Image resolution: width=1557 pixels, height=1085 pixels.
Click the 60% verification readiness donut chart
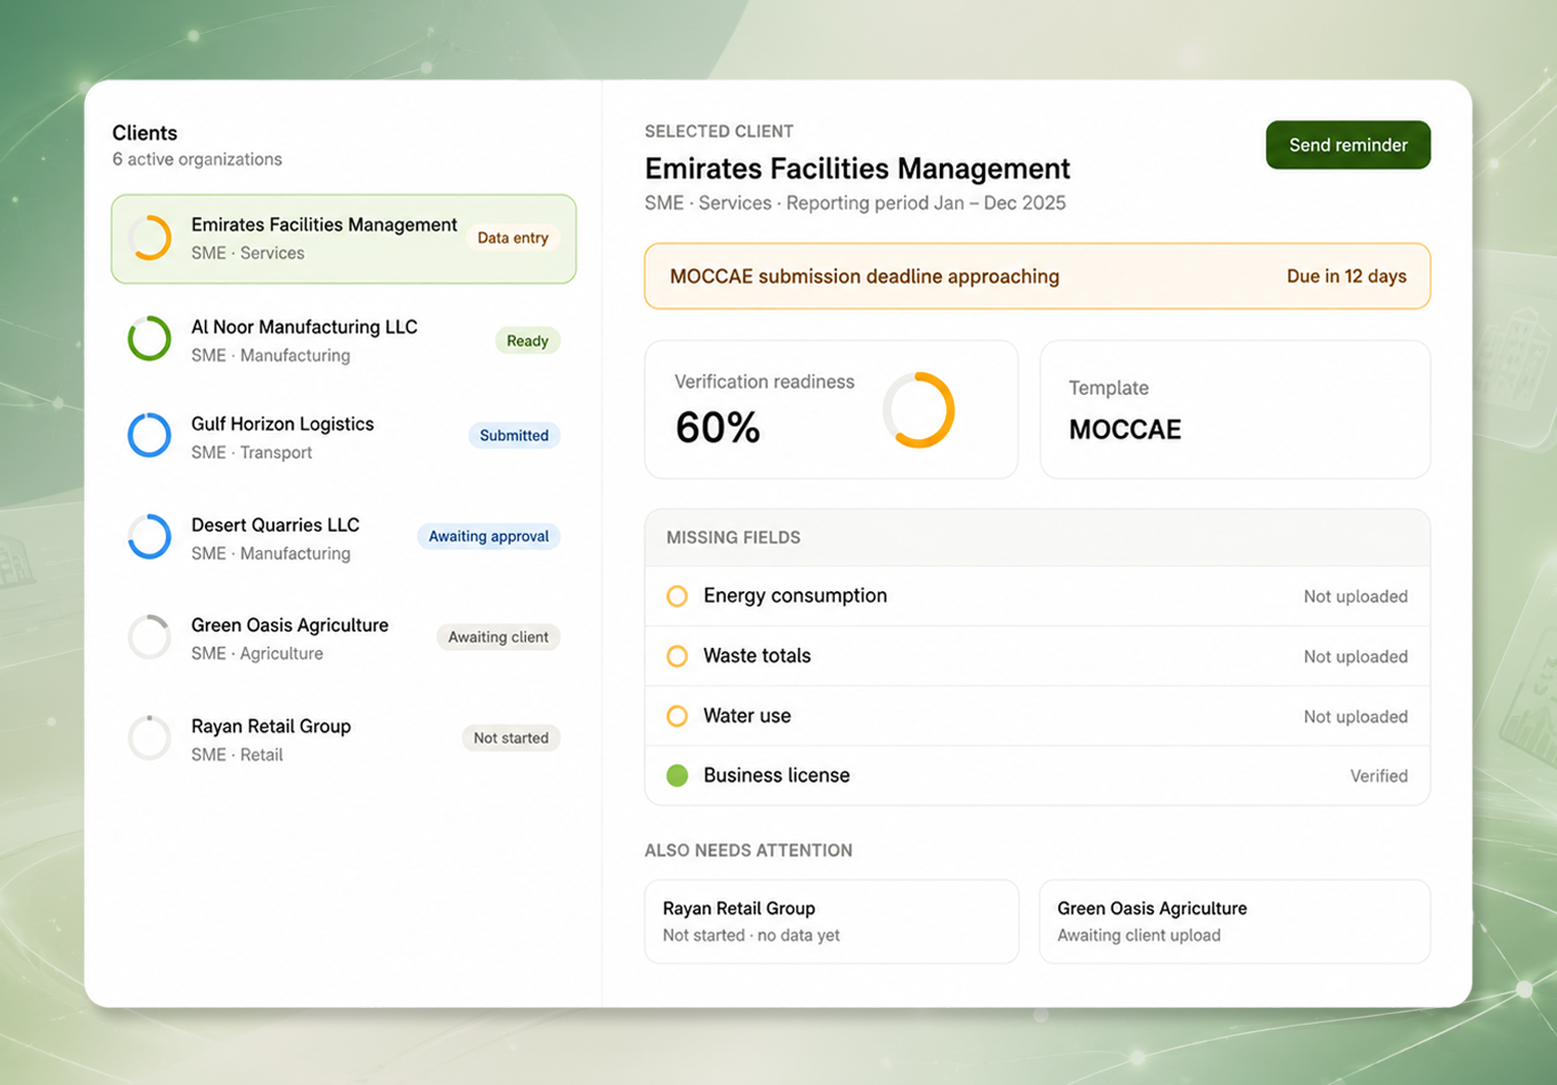[x=919, y=410]
